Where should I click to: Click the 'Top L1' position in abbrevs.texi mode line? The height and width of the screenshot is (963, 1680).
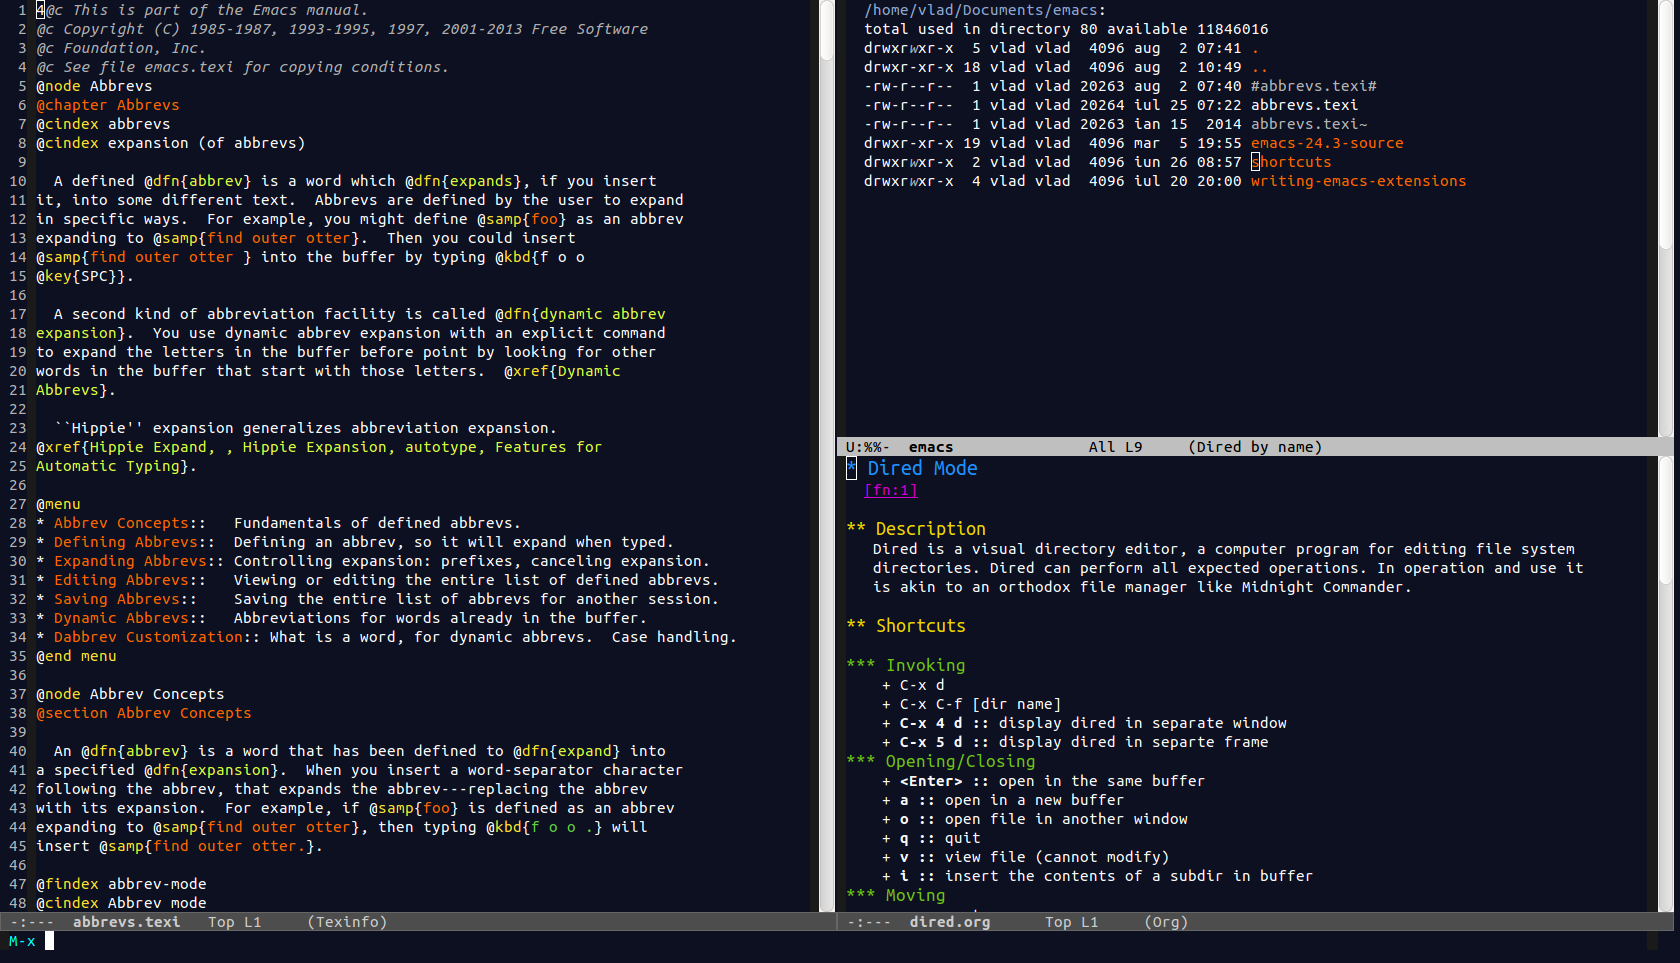(x=234, y=922)
